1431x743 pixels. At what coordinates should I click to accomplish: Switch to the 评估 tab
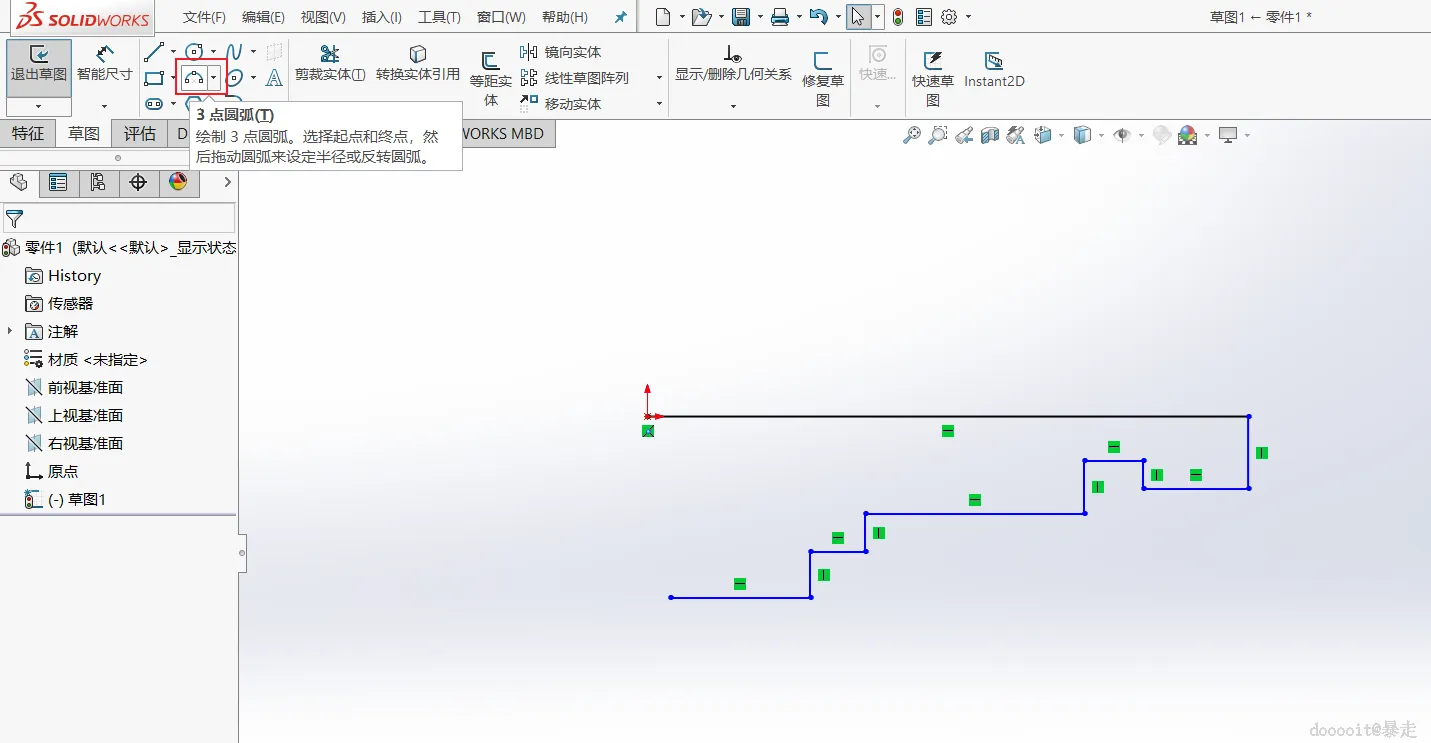coord(140,133)
